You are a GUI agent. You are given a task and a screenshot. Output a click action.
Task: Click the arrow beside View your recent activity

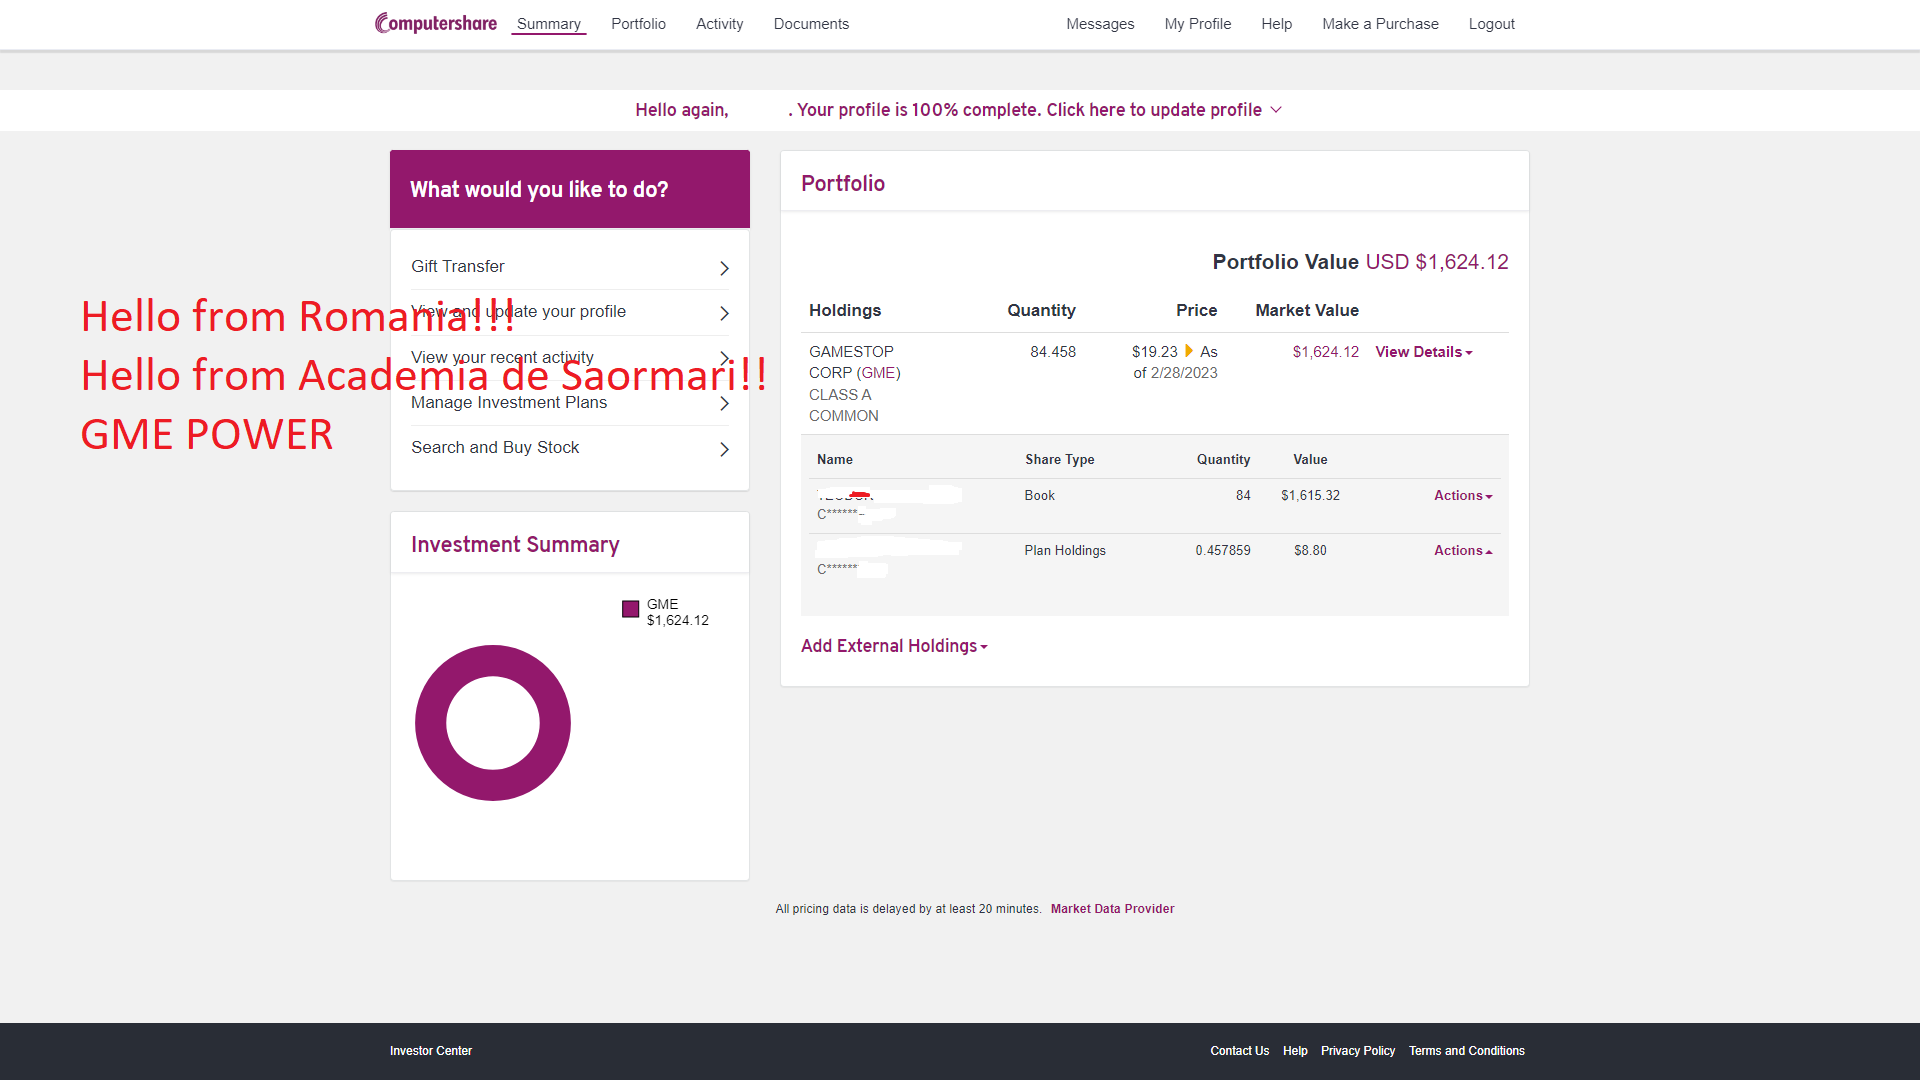coord(725,358)
